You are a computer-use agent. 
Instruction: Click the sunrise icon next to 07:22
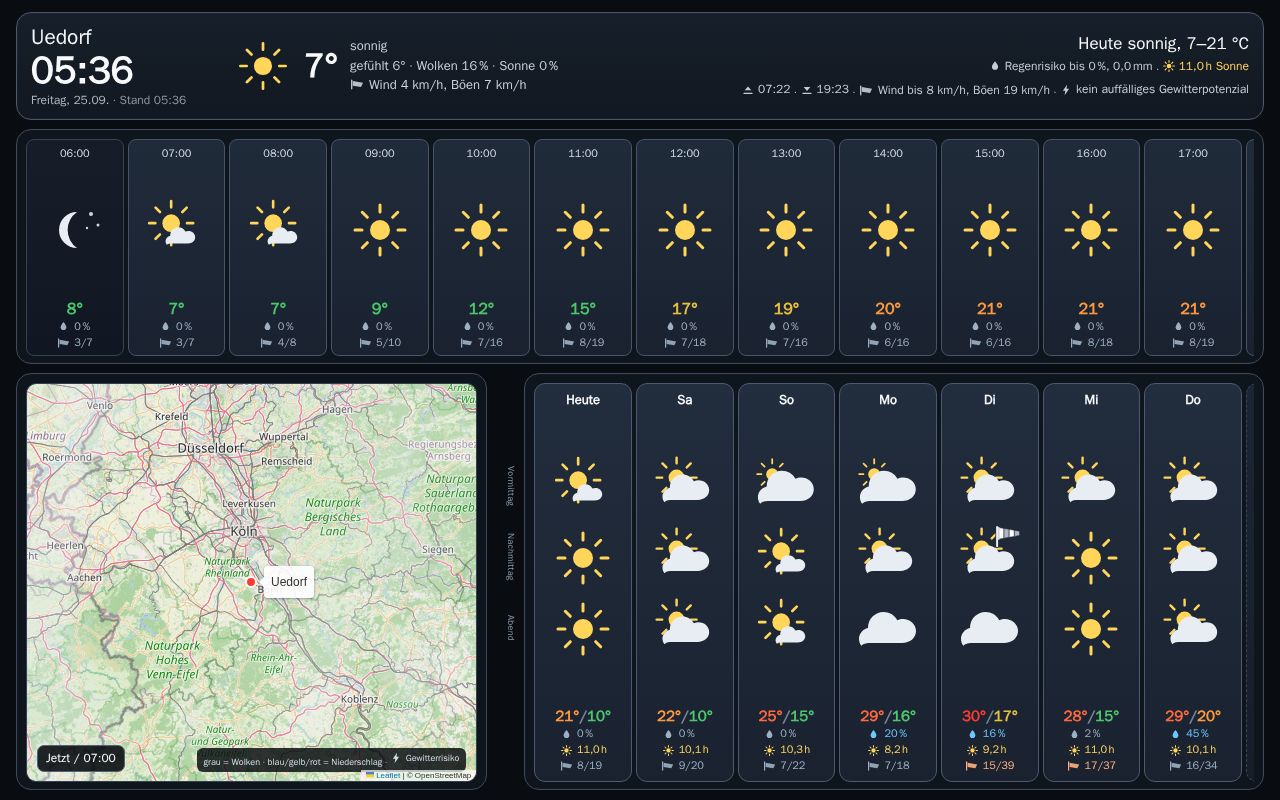(x=747, y=90)
